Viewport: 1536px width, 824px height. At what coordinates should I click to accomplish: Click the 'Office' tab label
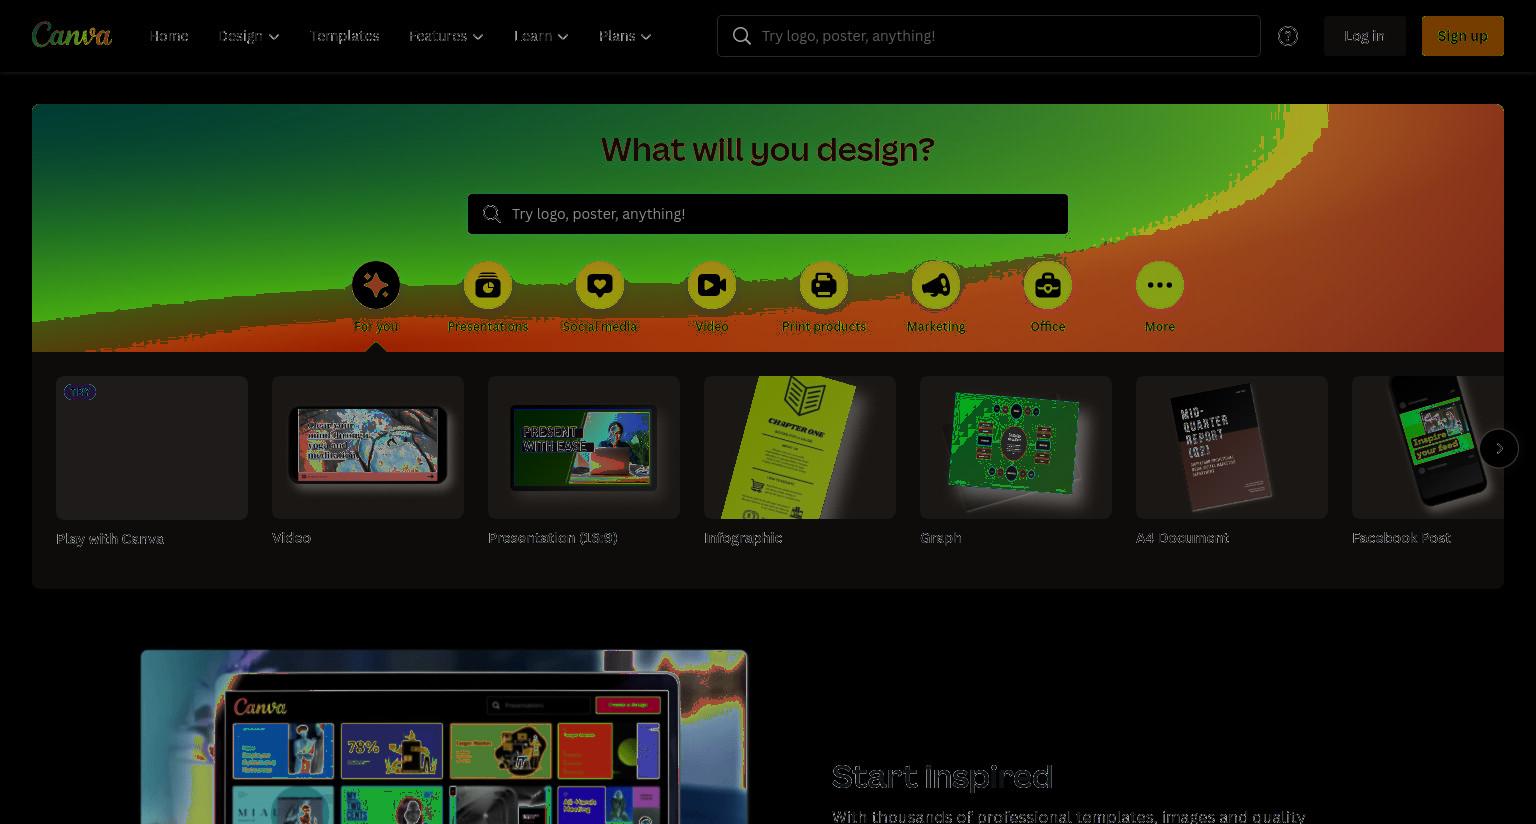point(1048,326)
